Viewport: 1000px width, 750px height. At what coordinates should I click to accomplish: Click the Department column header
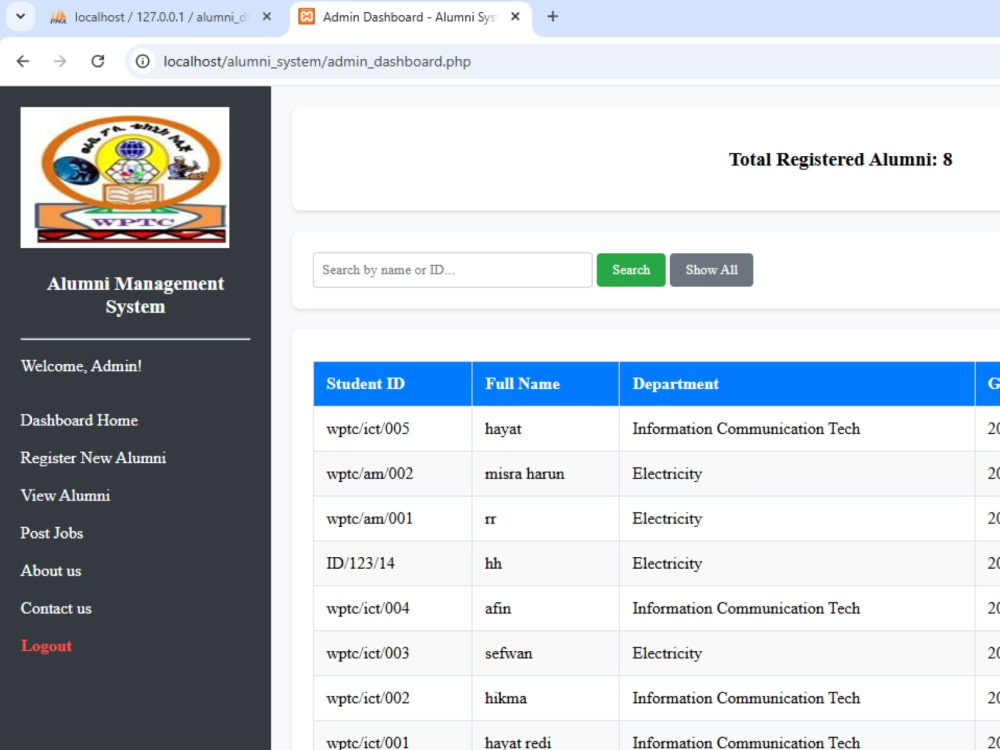(797, 384)
